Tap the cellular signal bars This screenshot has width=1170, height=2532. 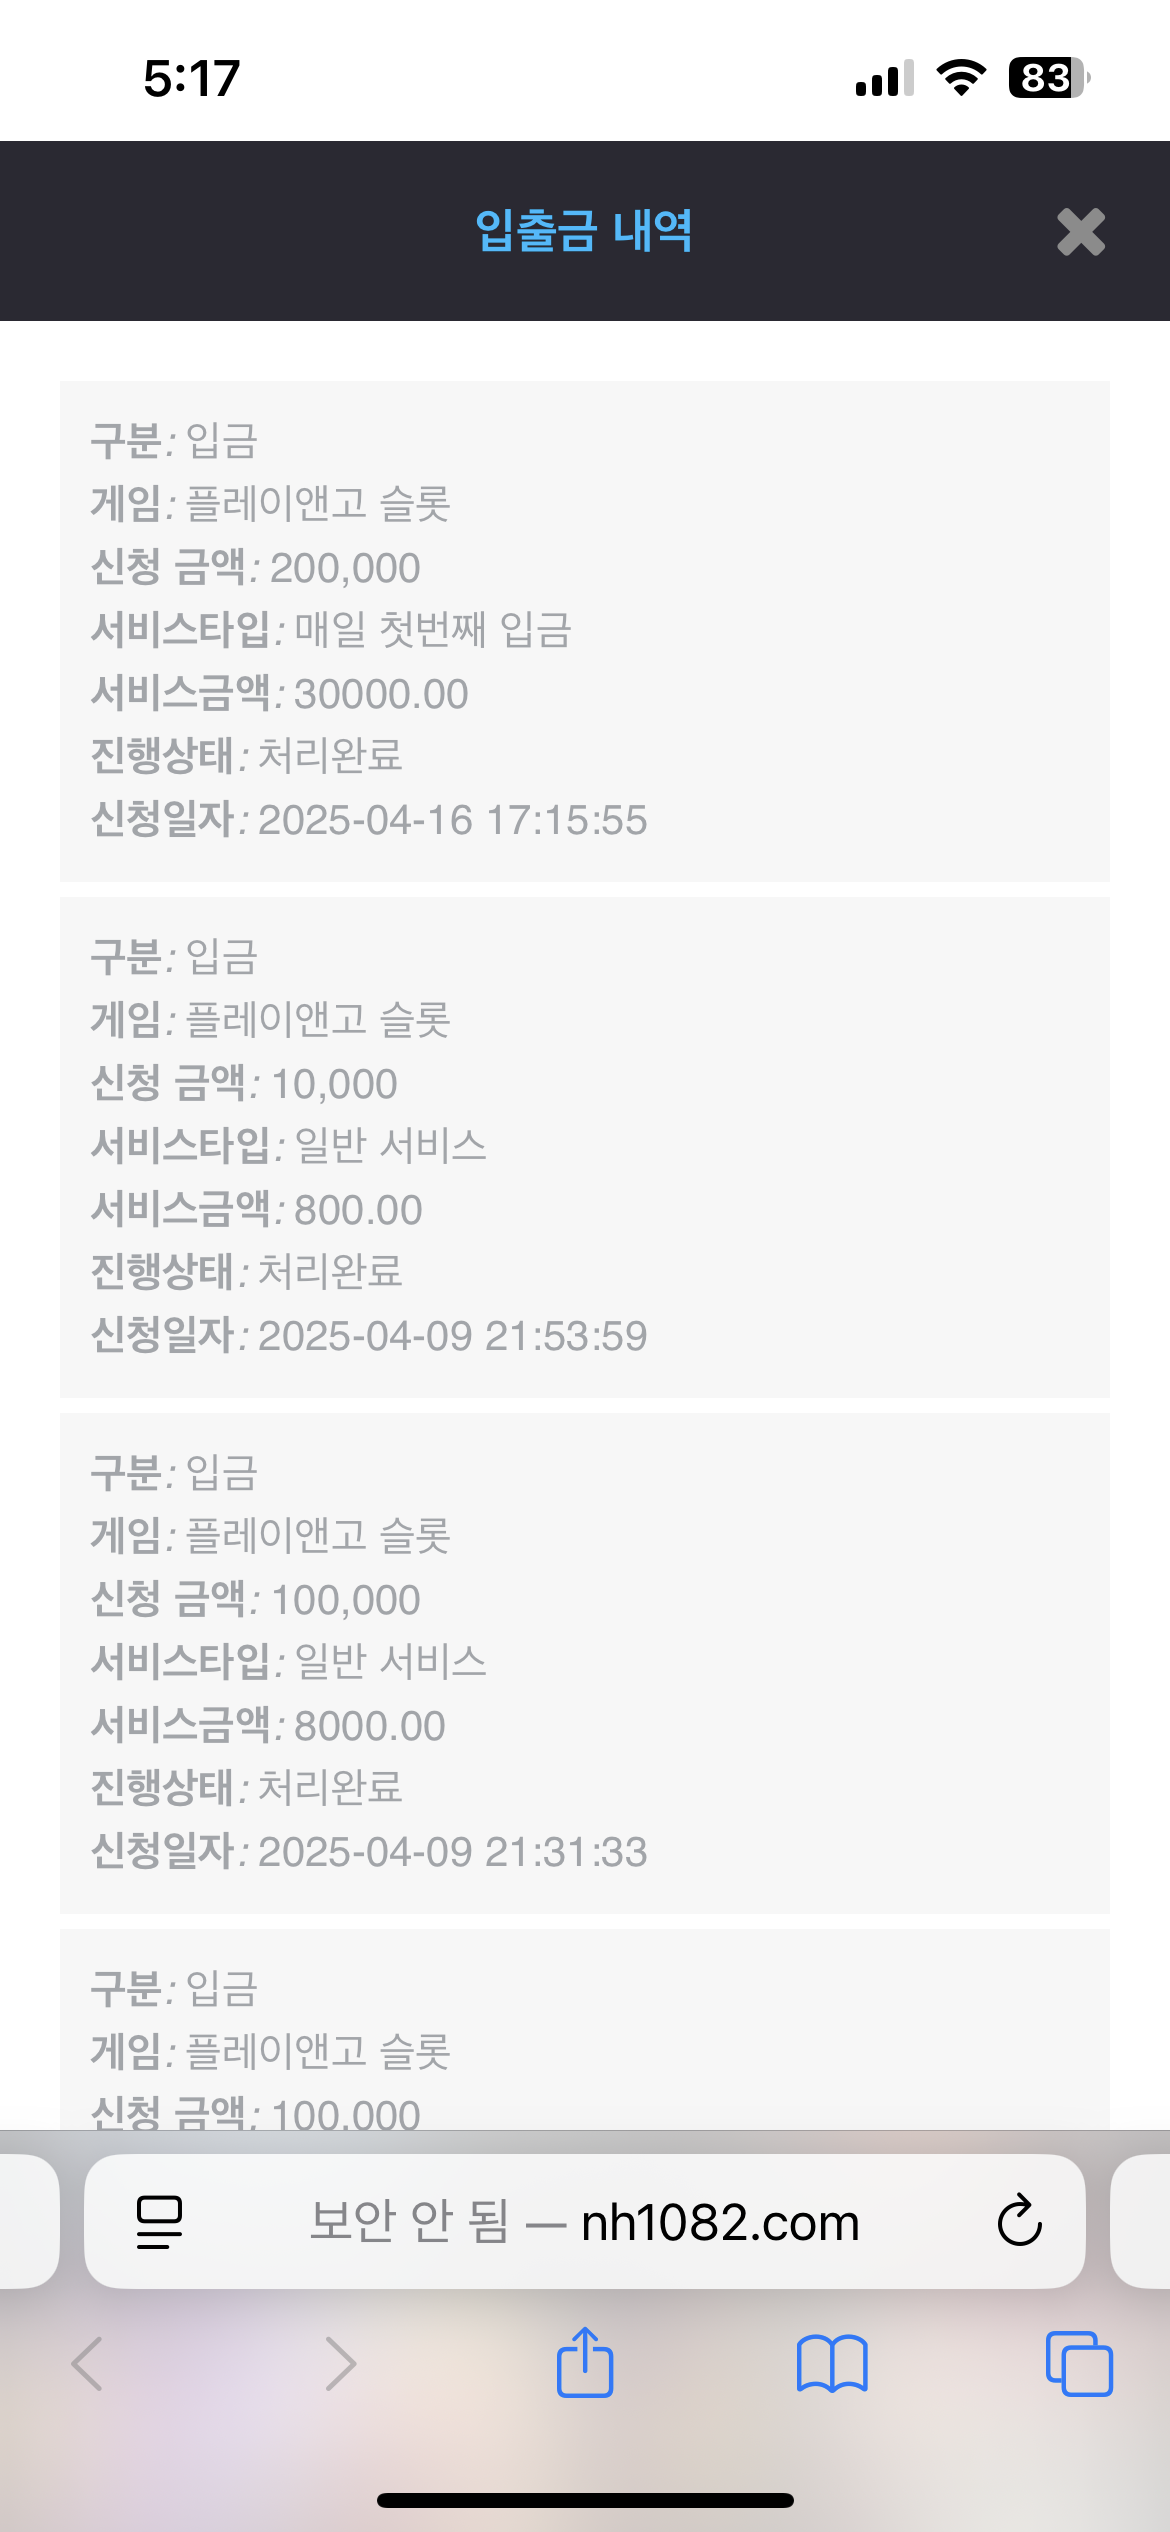884,78
